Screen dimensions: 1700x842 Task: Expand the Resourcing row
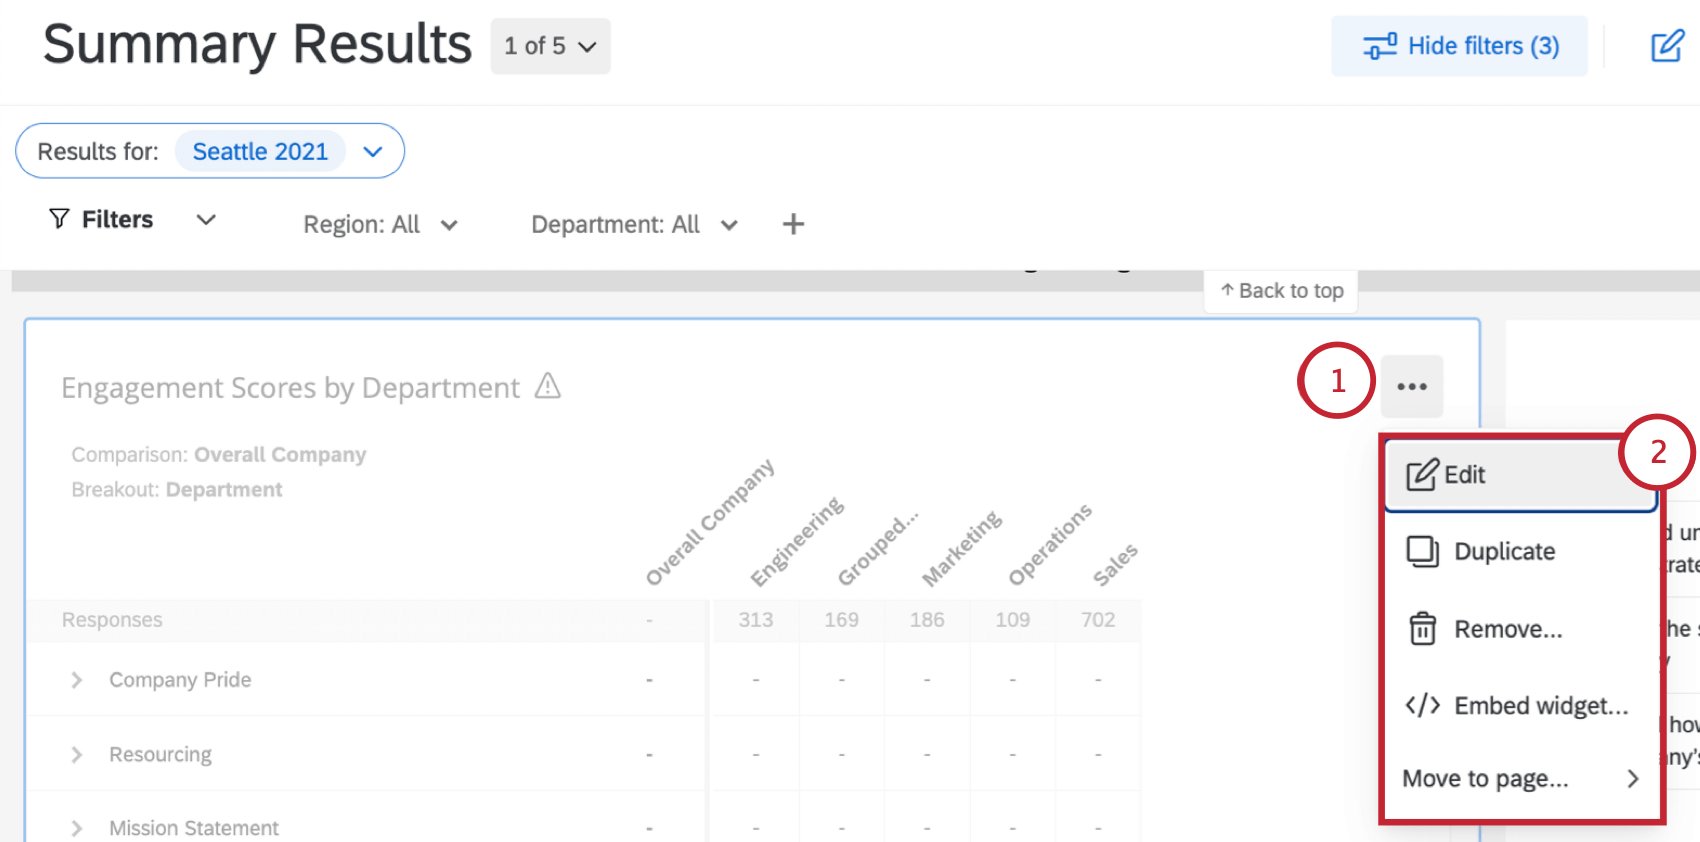77,755
